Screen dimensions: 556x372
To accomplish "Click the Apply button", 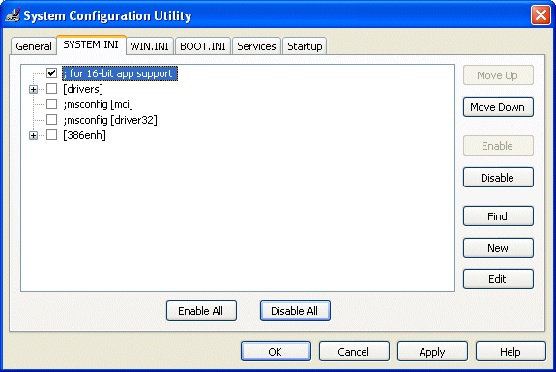I will click(x=432, y=351).
